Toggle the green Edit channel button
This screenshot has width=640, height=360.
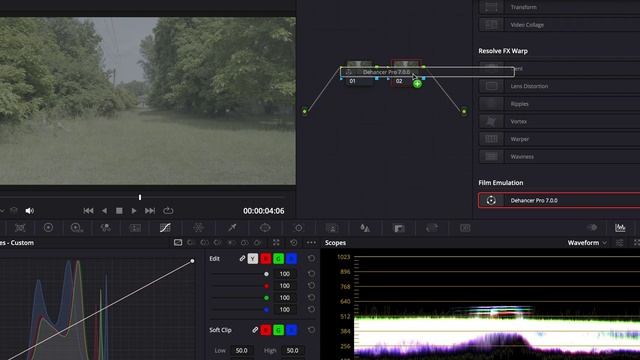(x=278, y=258)
